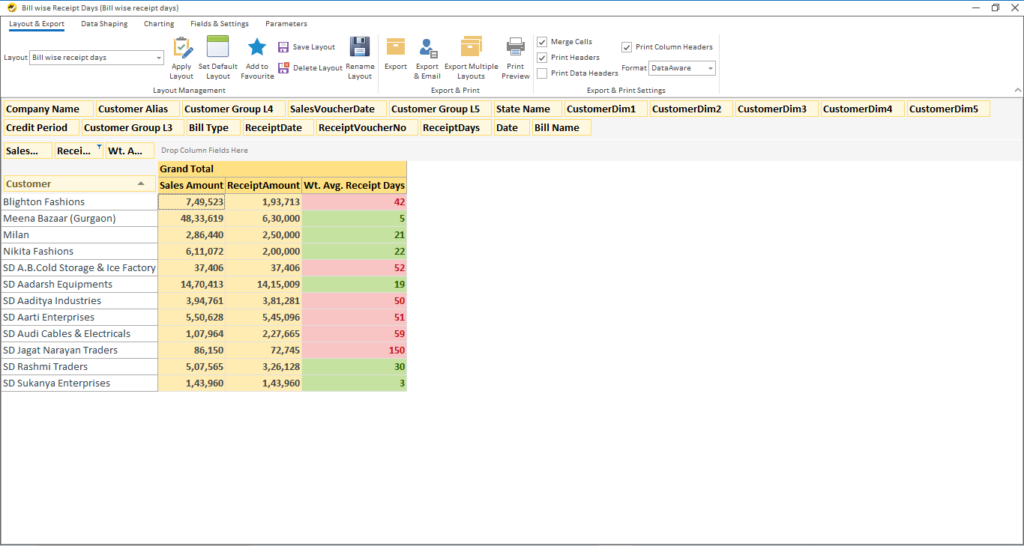Switch to the Data Shaping tab
The width and height of the screenshot is (1024, 546).
click(x=102, y=23)
